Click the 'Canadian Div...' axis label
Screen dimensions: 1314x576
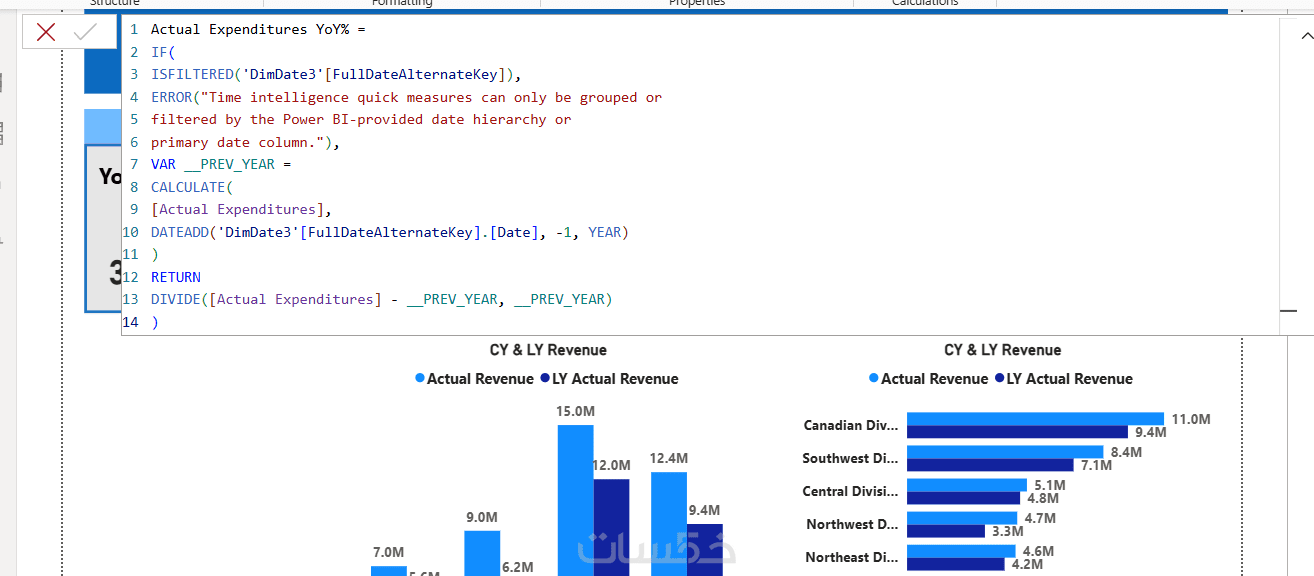pos(851,425)
